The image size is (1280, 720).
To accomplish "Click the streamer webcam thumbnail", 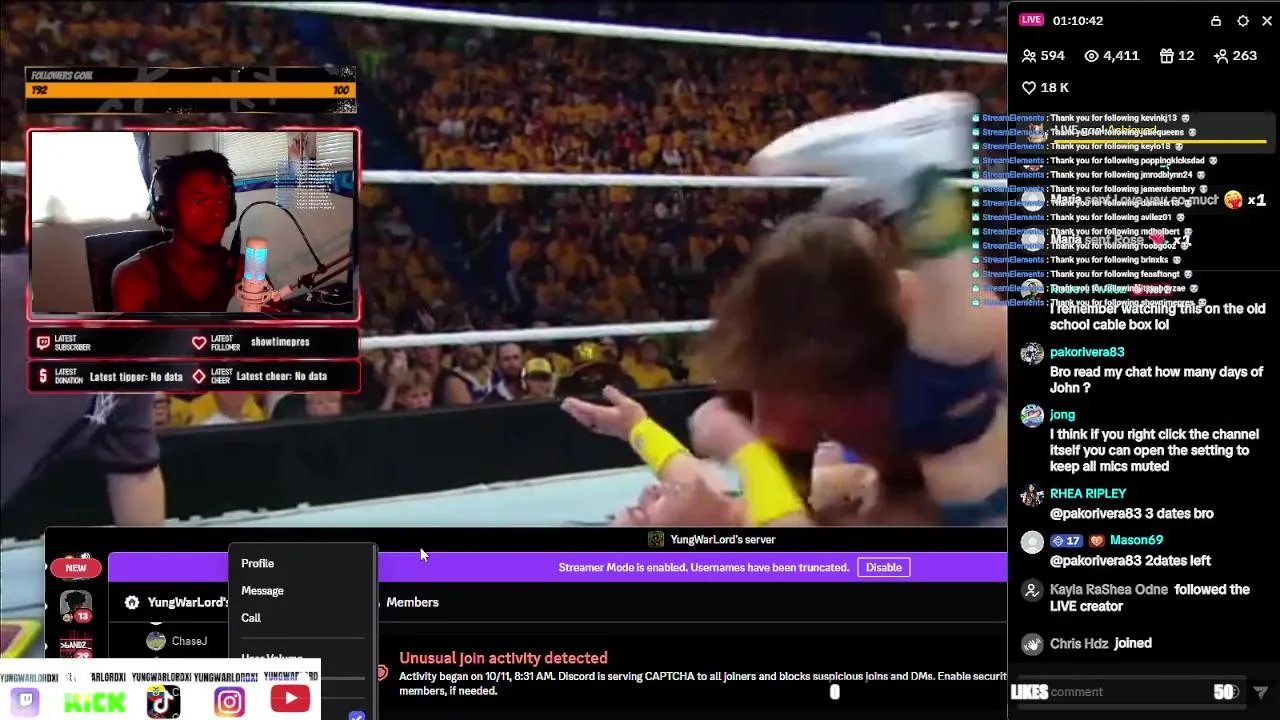I will 193,225.
